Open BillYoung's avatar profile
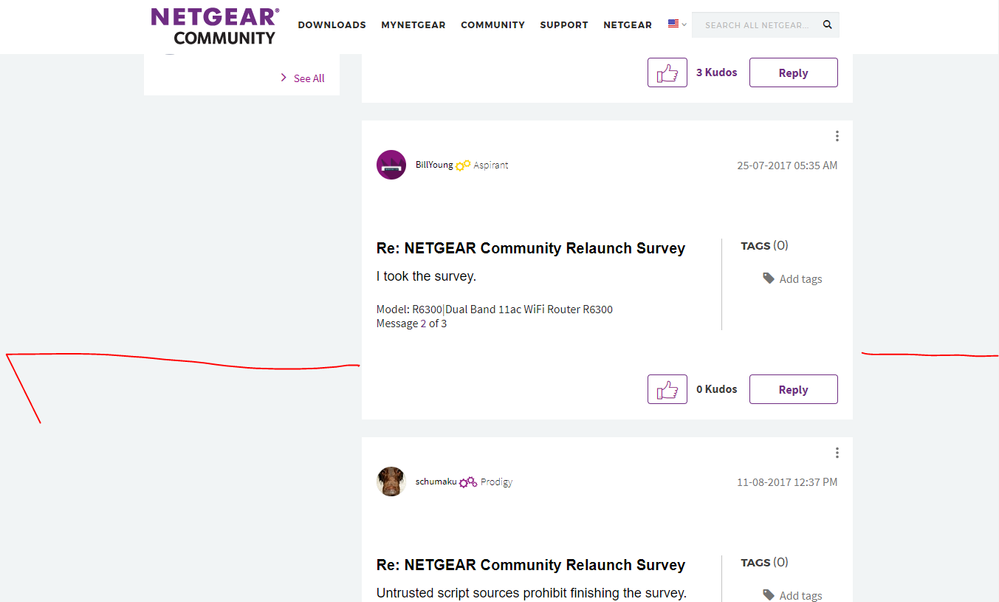 391,165
